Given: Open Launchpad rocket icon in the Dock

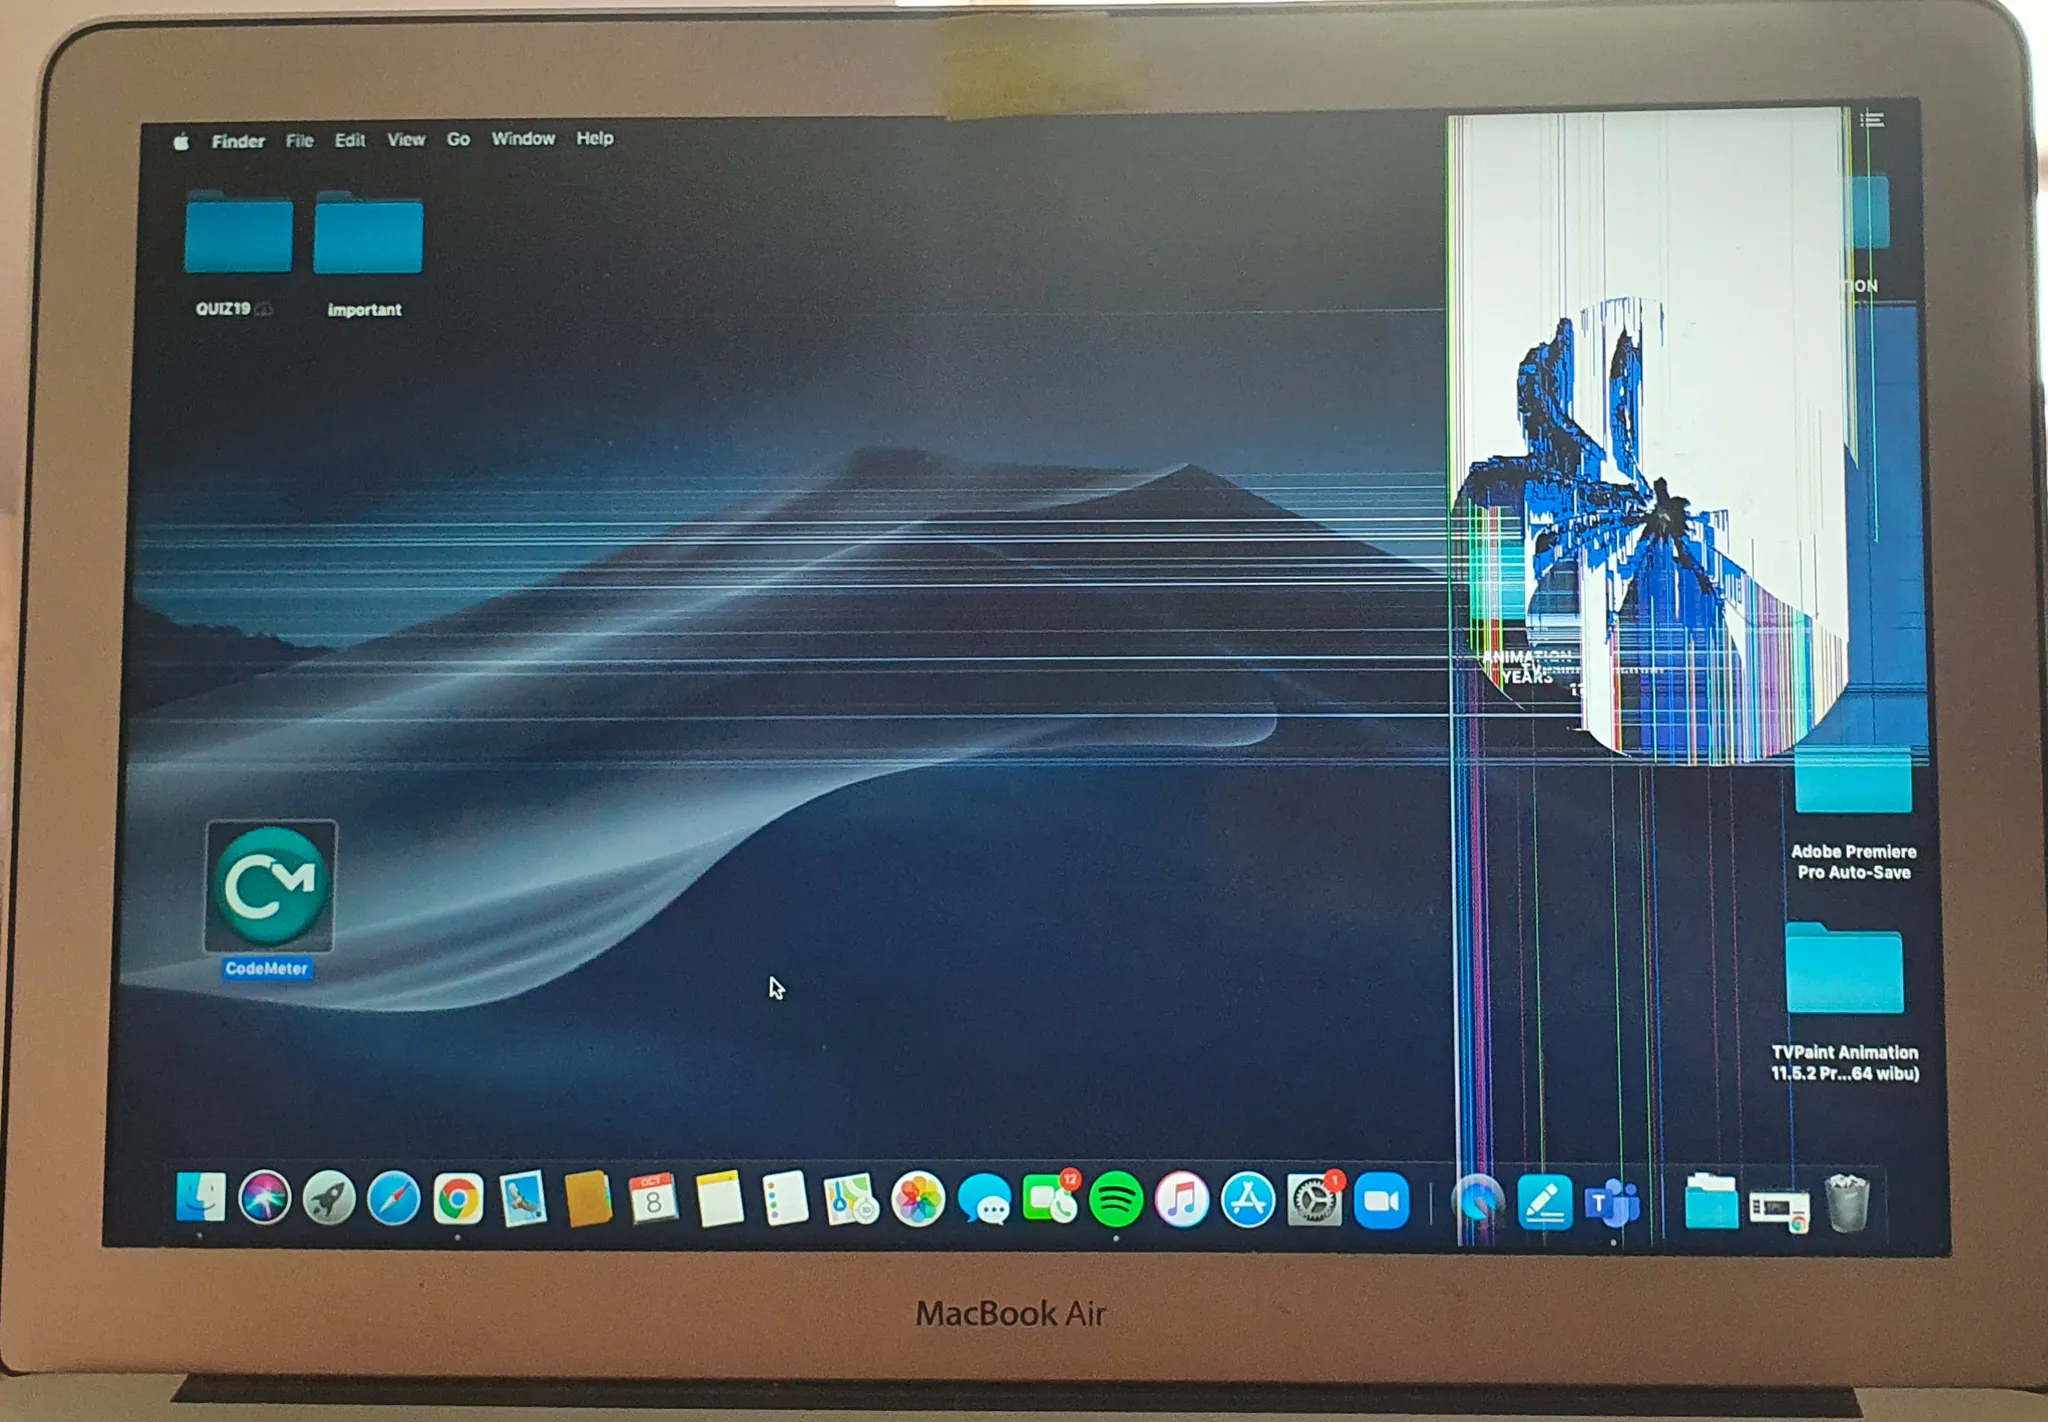Looking at the screenshot, I should point(329,1197).
